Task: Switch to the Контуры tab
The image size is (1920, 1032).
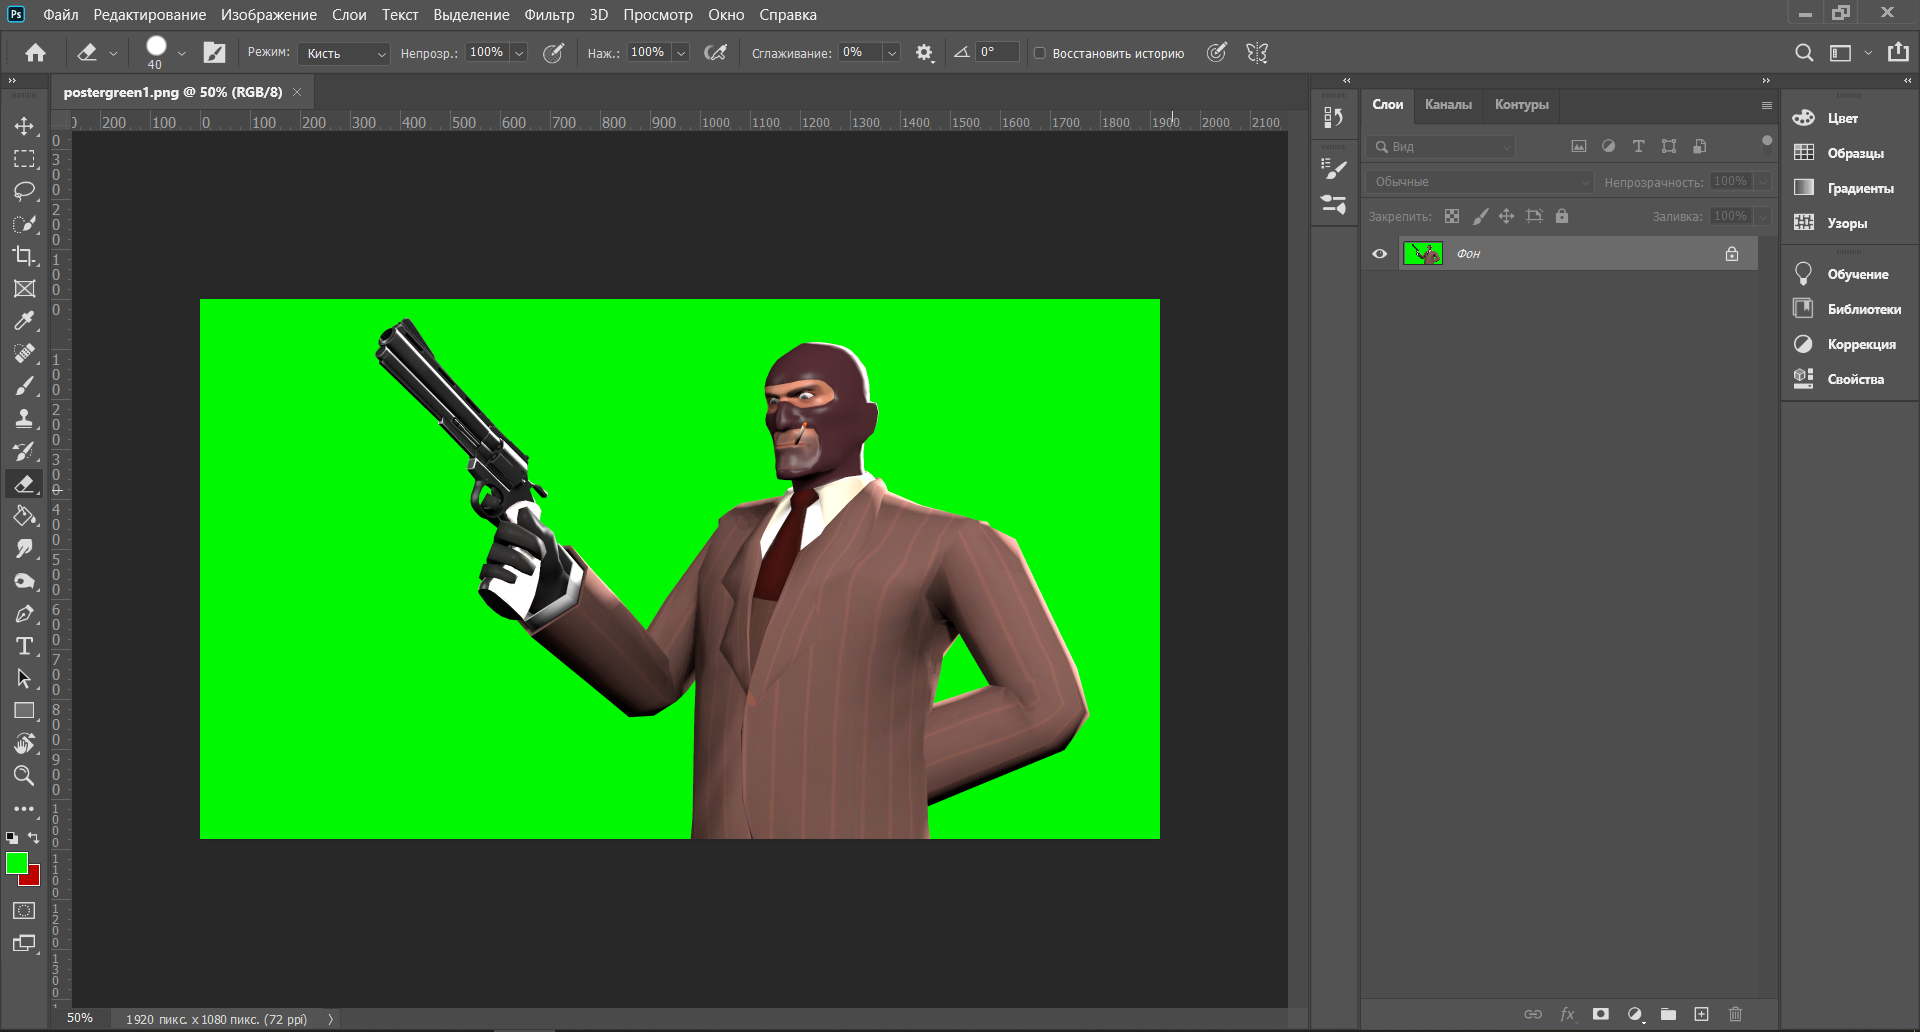Action: click(1522, 104)
